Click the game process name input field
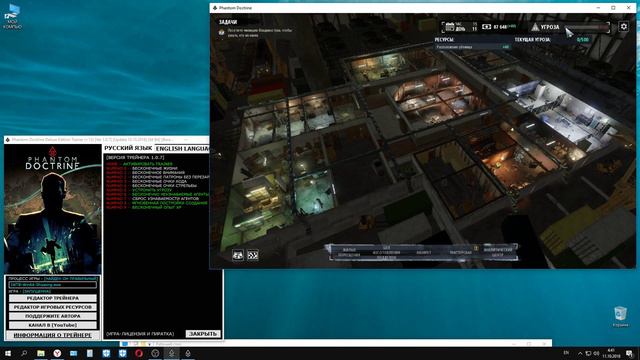The image size is (640, 360). pos(53,284)
